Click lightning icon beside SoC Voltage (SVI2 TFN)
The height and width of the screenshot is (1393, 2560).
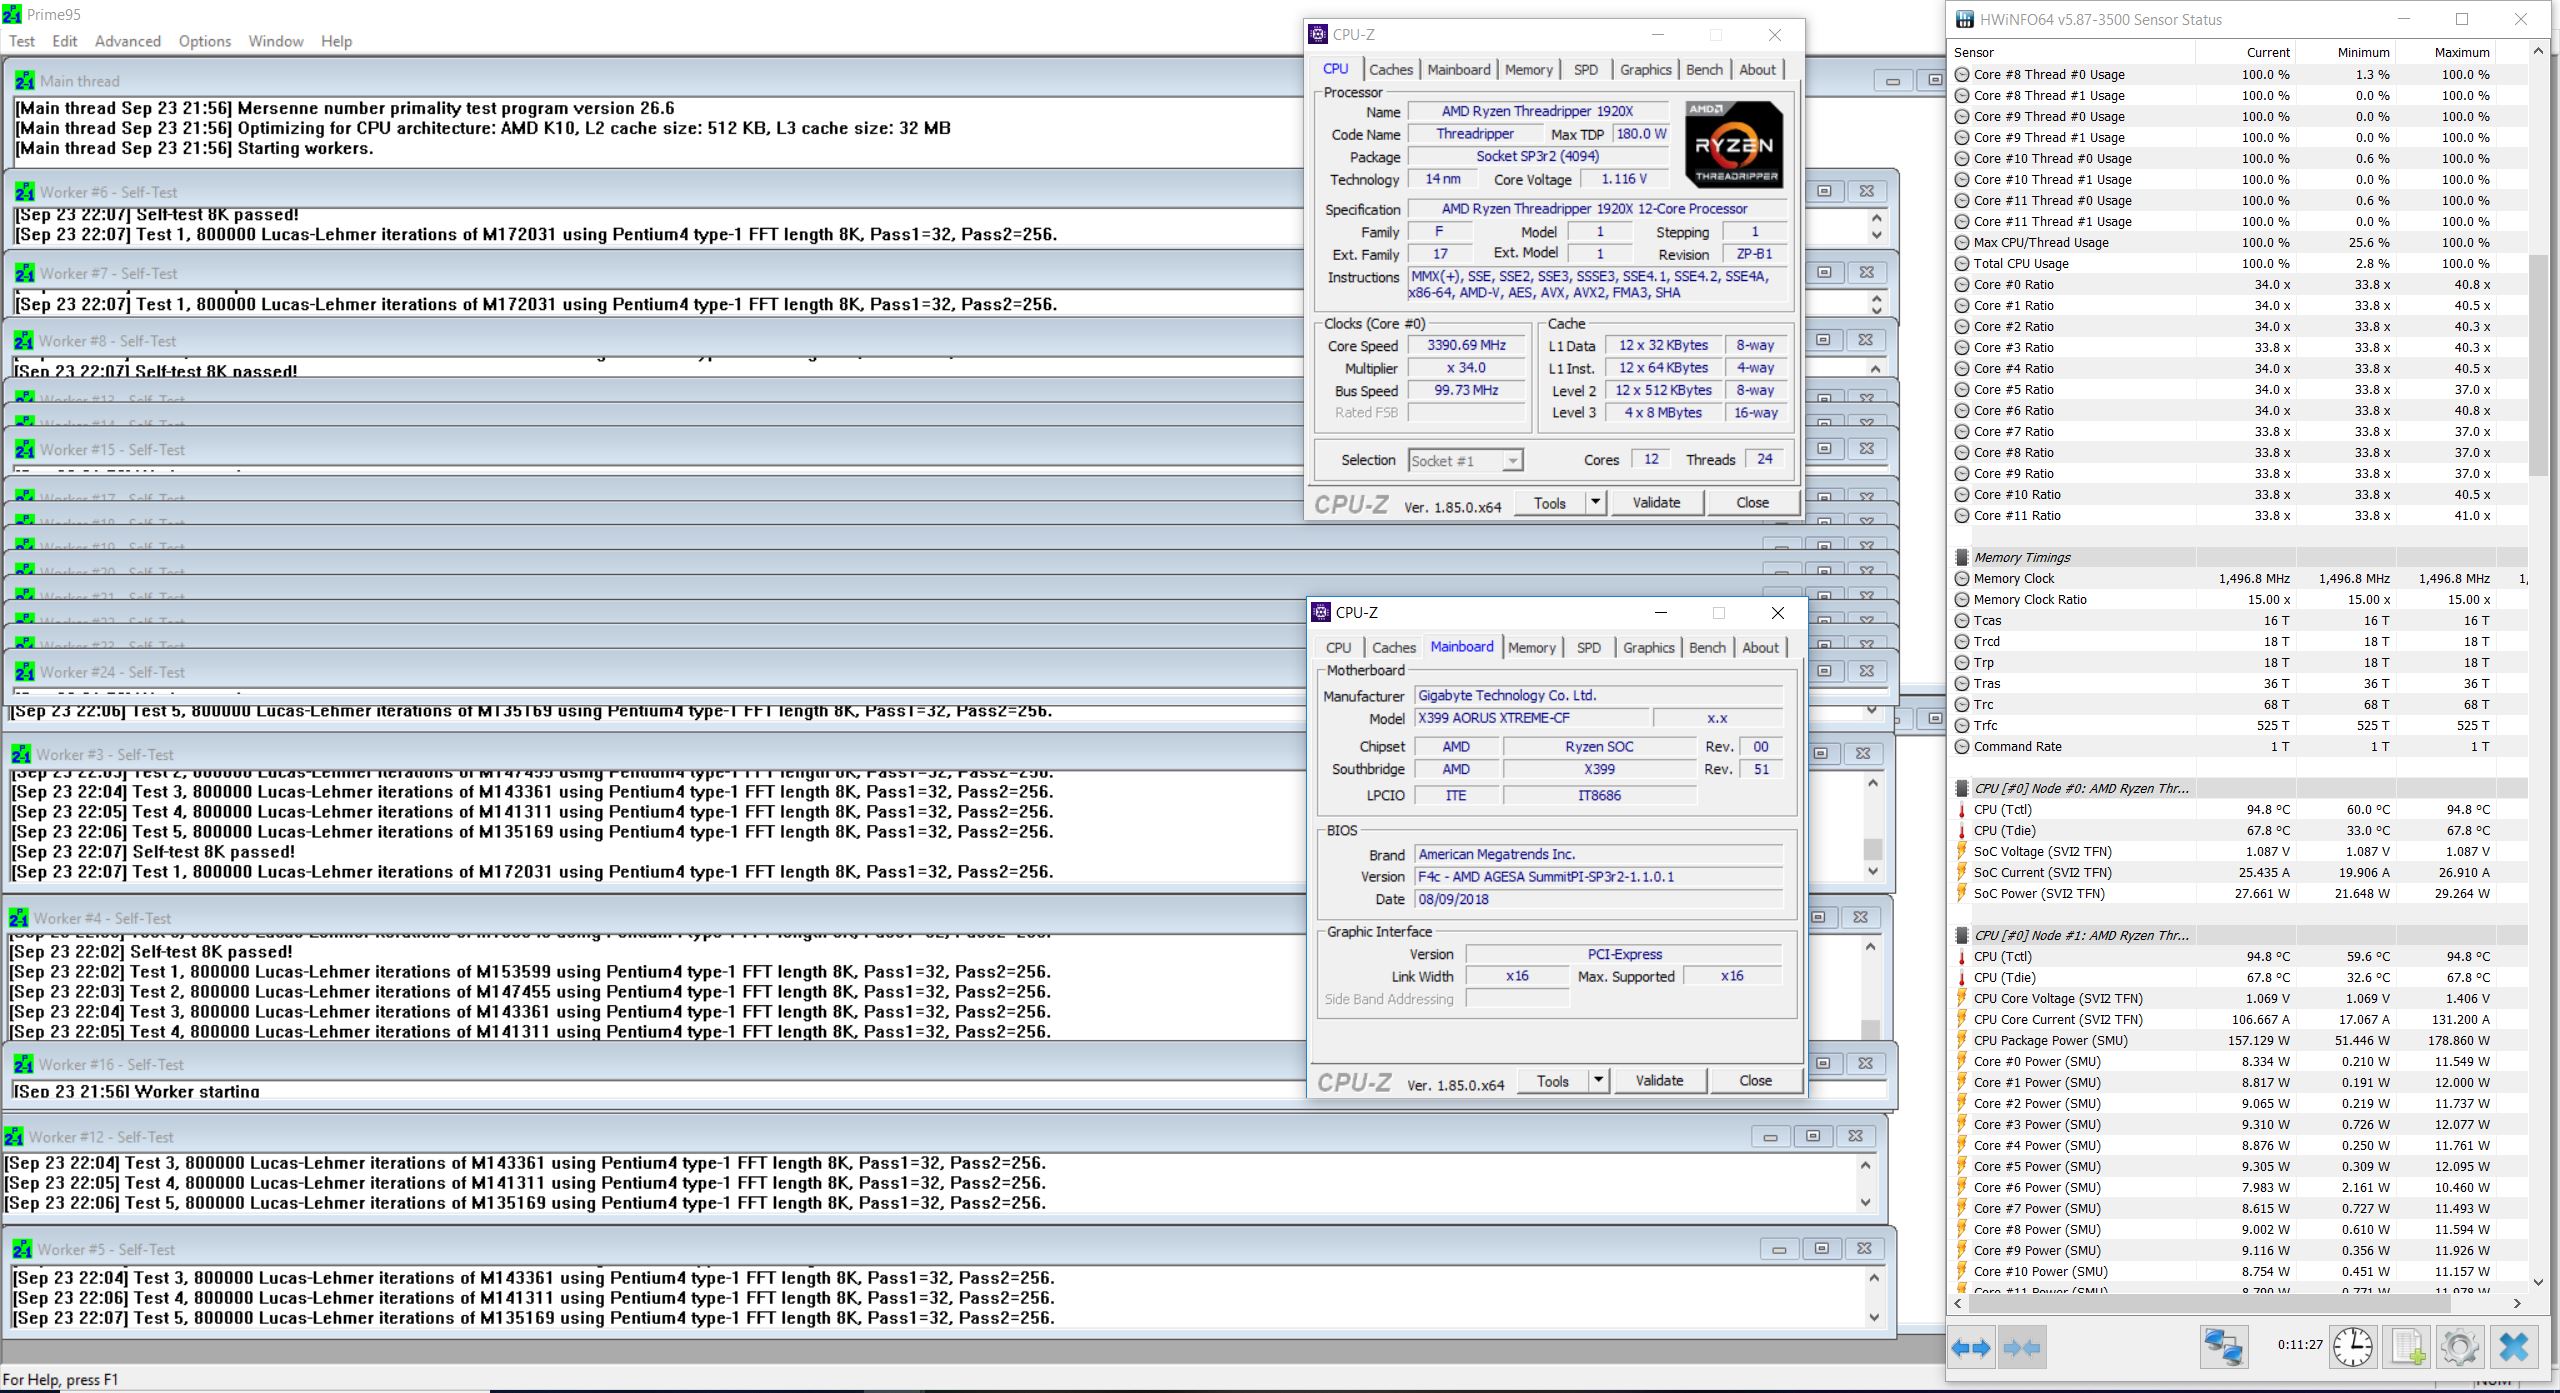(x=1962, y=852)
